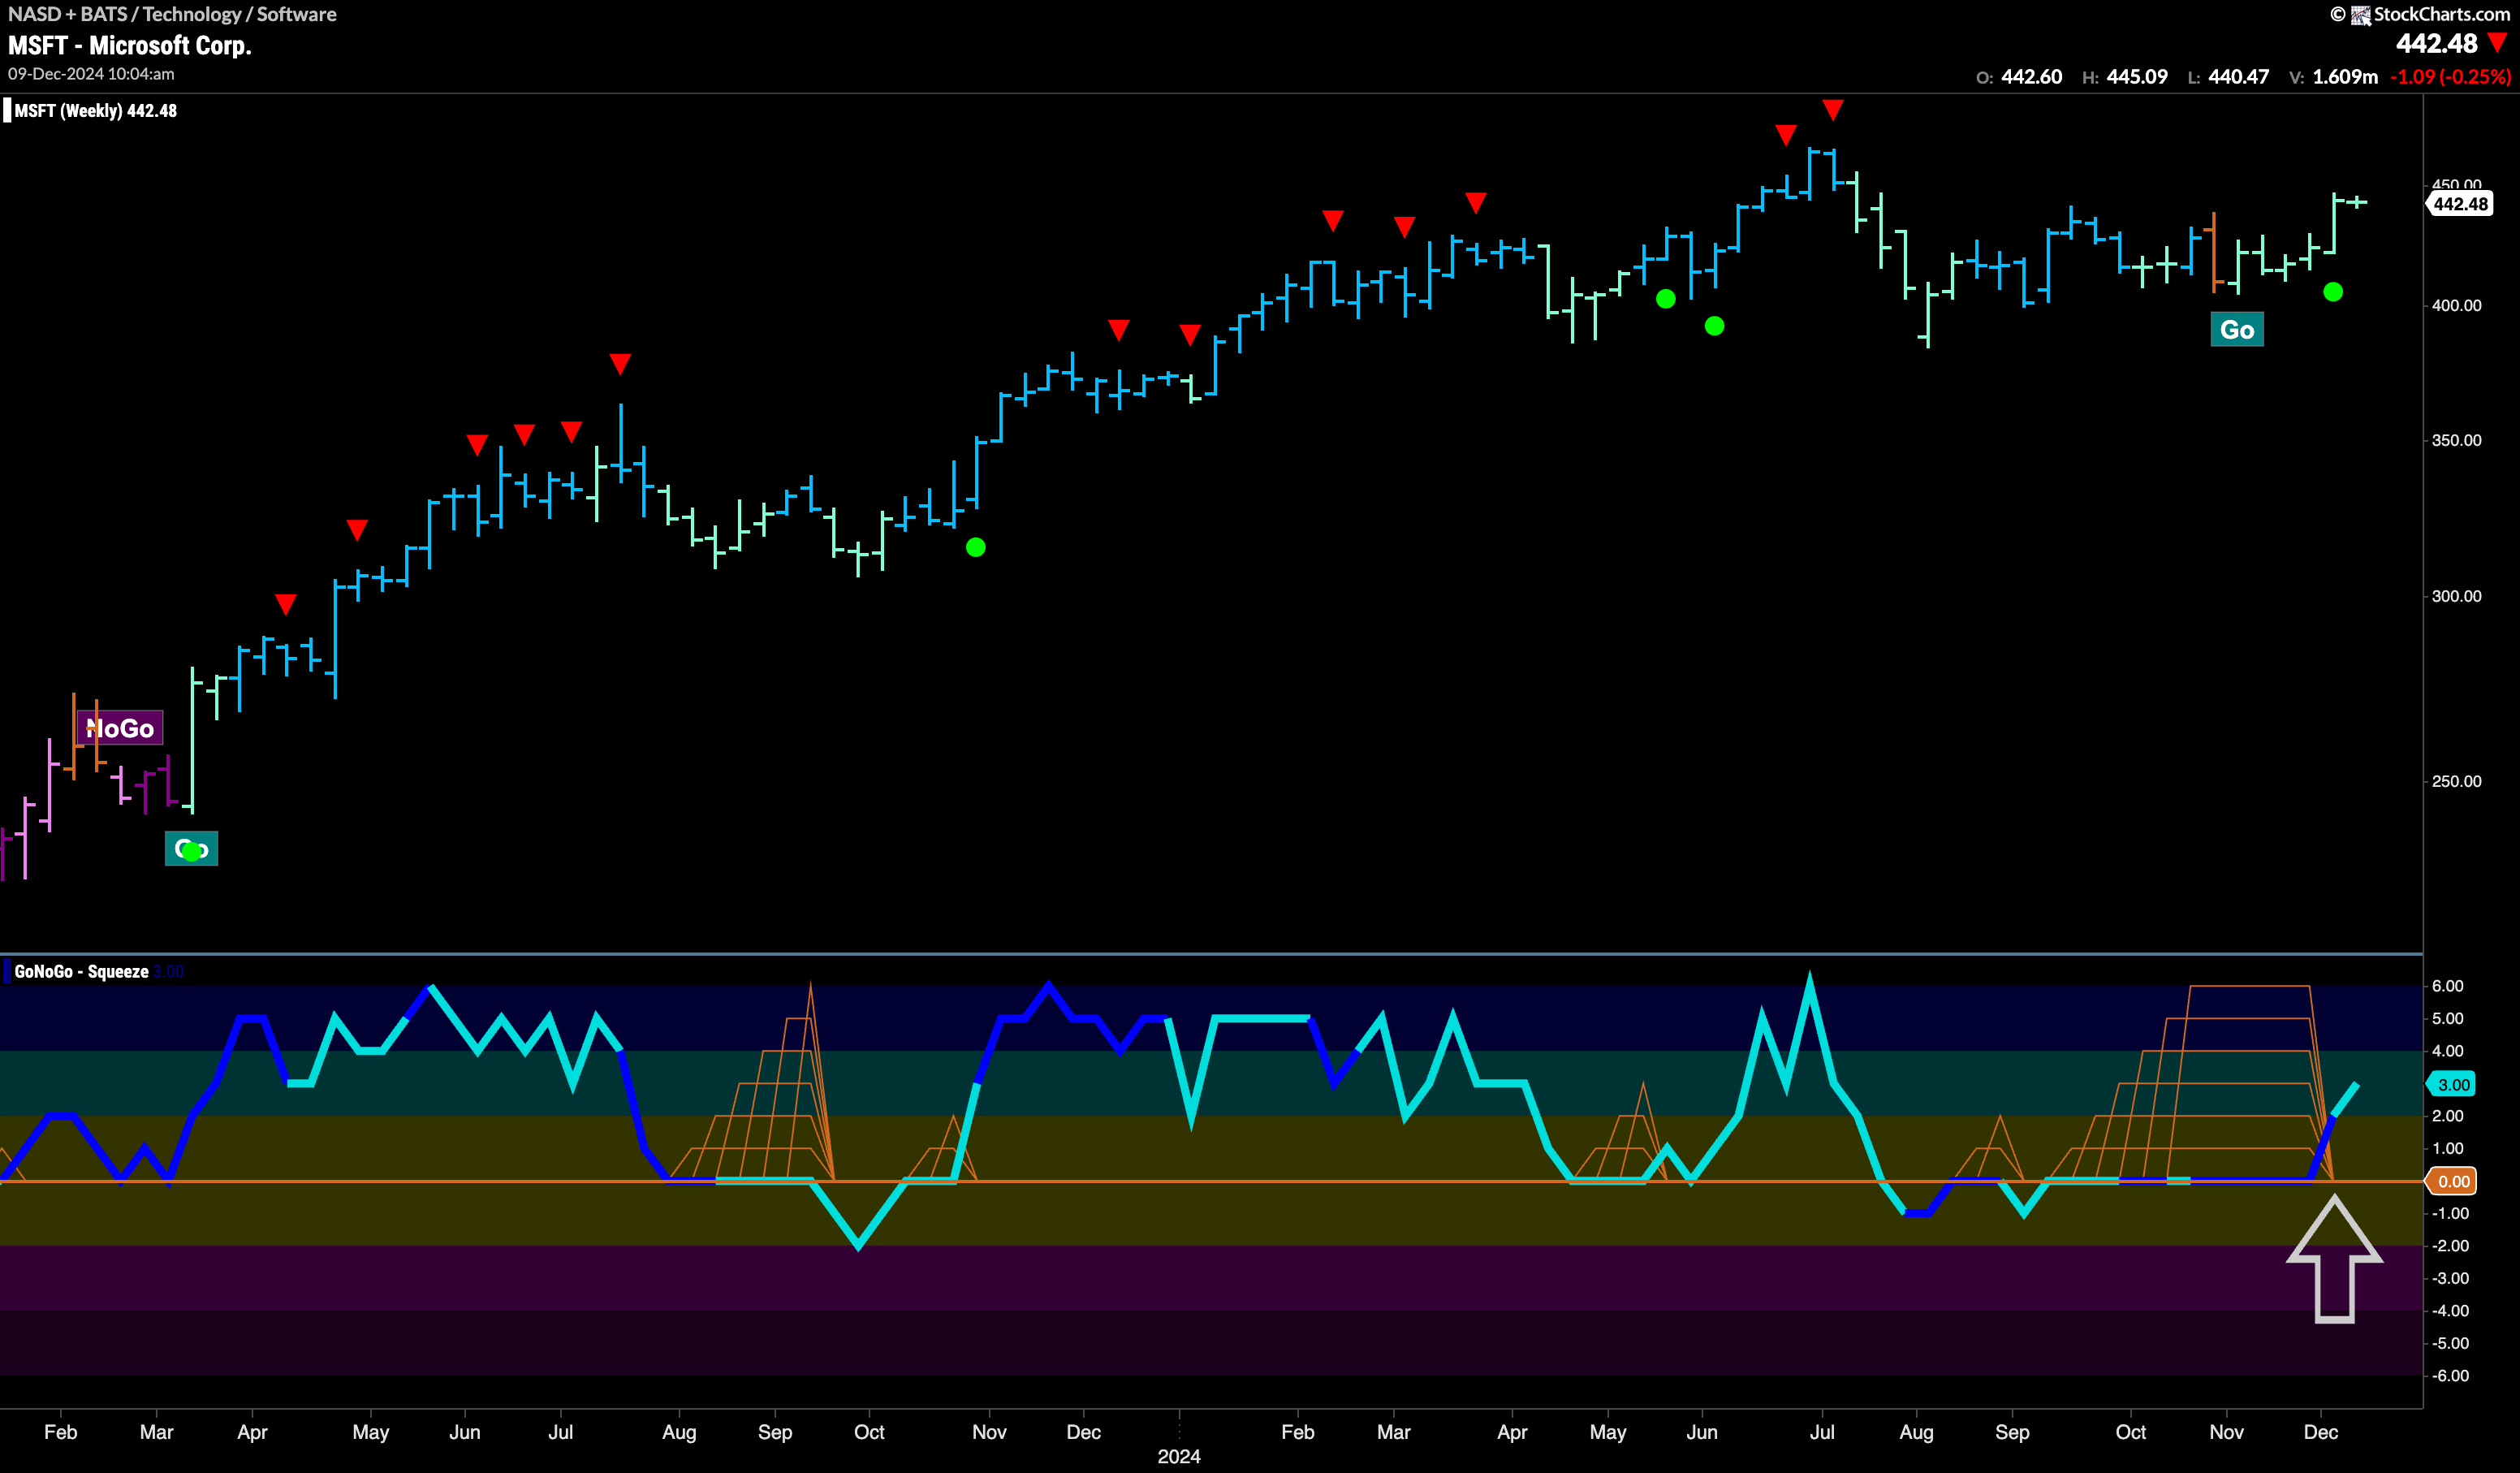Click the low value L: 440.47
The image size is (2520, 1473).
click(x=2228, y=77)
